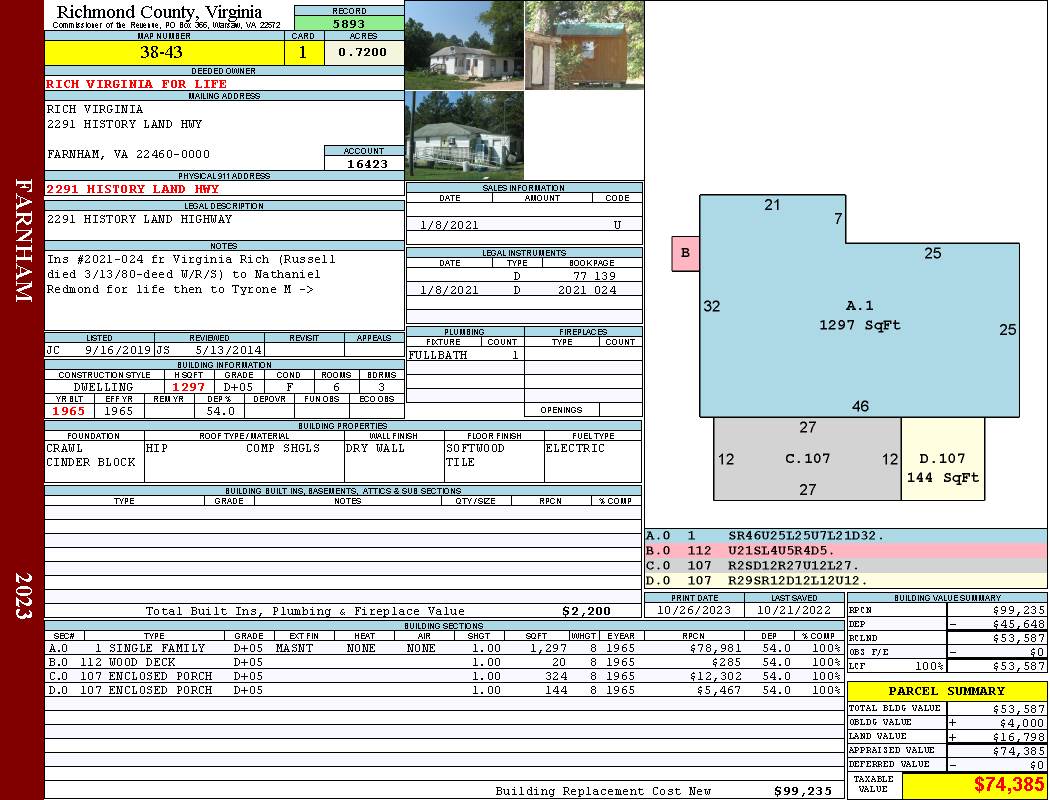Select fuel type ELECTRIC

coord(575,448)
